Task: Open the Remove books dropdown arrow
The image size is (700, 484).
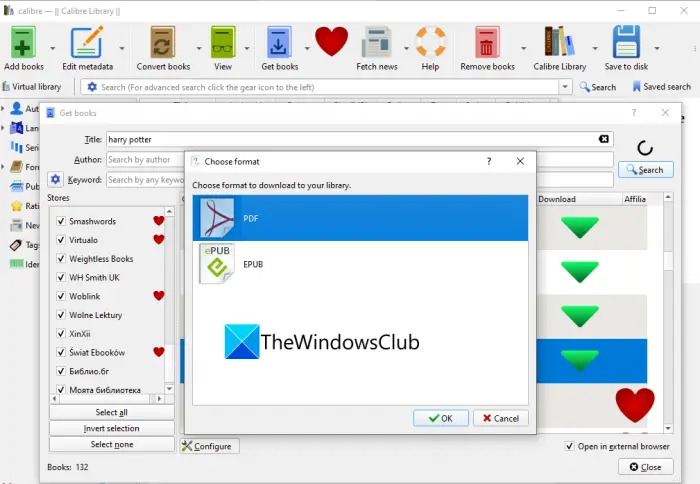Action: click(523, 48)
